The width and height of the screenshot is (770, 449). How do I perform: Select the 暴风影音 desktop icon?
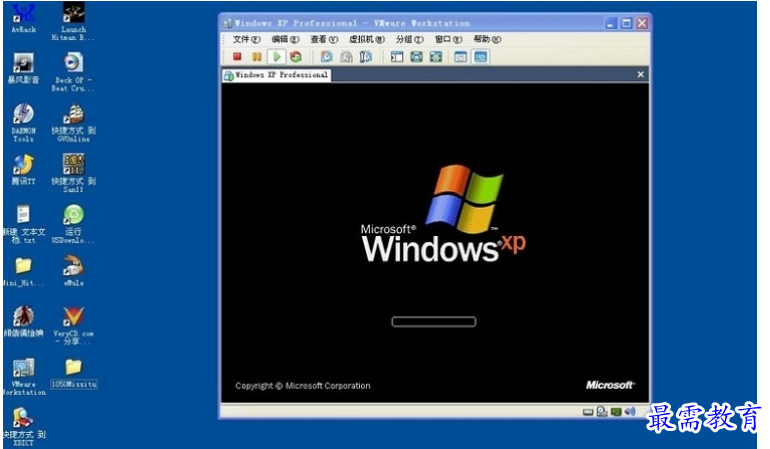coord(23,69)
